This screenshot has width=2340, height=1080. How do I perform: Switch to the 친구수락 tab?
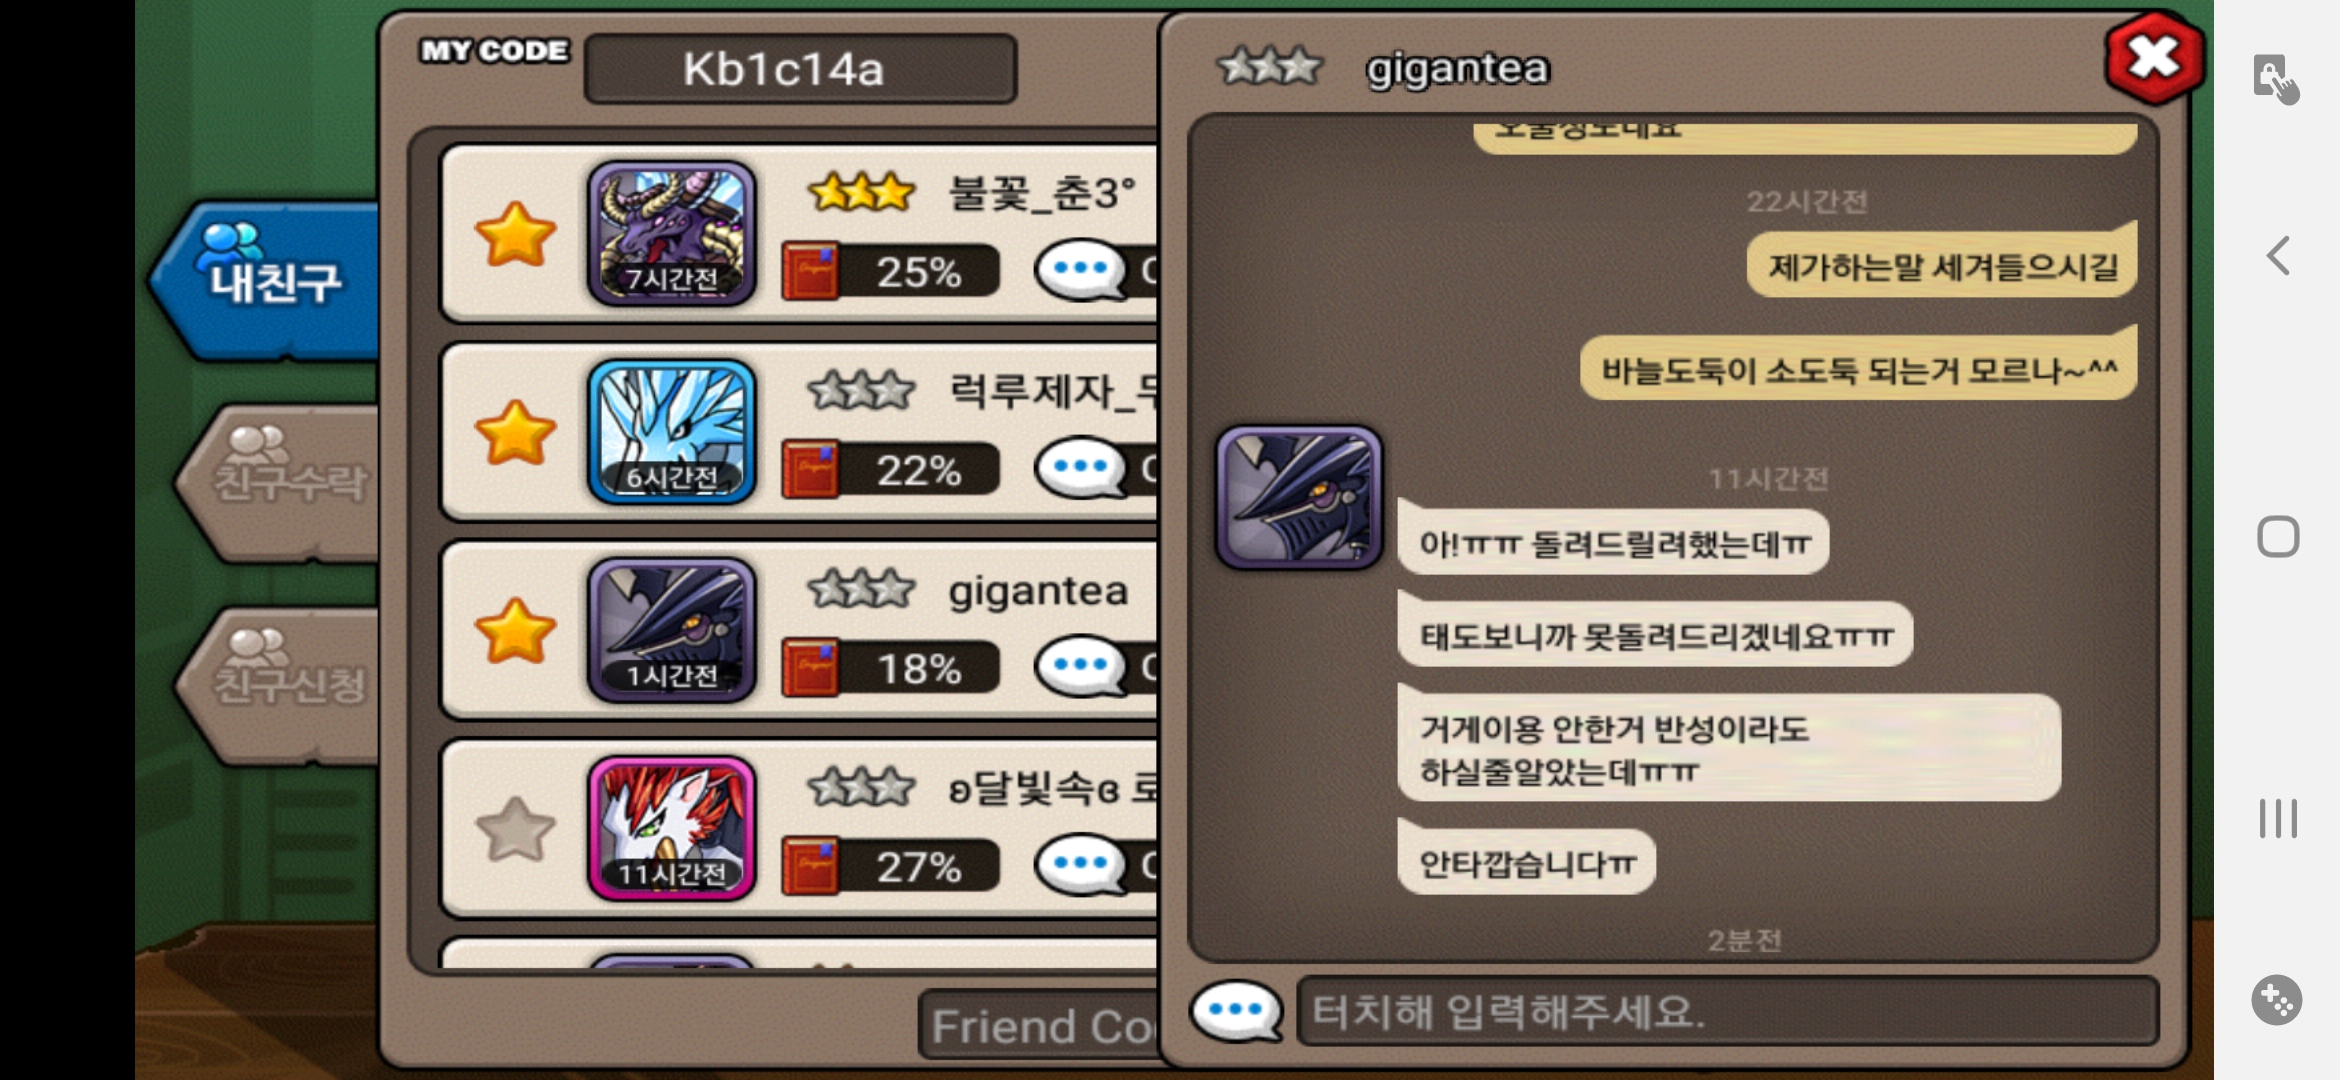(x=280, y=481)
